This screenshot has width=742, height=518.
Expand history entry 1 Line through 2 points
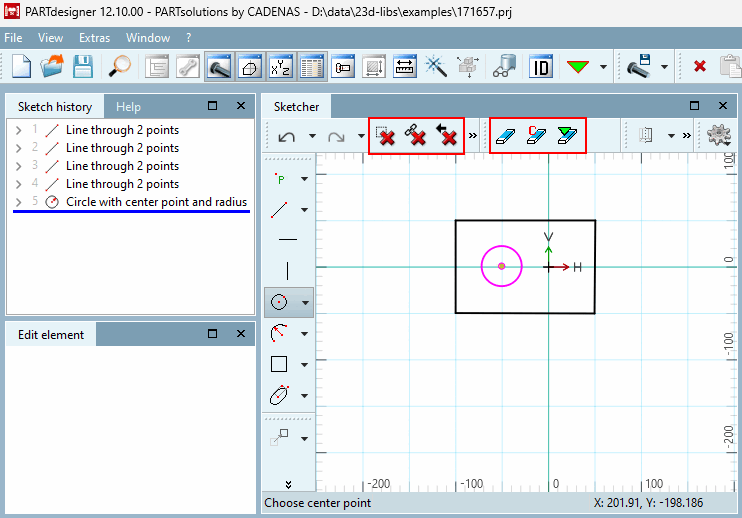tap(18, 130)
